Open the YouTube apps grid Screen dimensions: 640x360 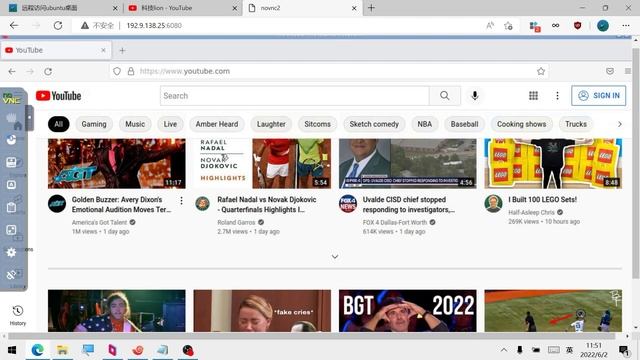533,96
